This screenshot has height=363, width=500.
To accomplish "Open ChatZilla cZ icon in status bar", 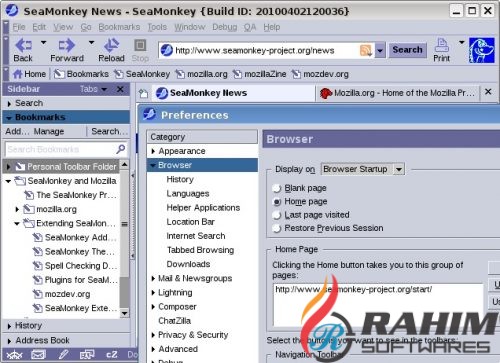I will pos(112,355).
